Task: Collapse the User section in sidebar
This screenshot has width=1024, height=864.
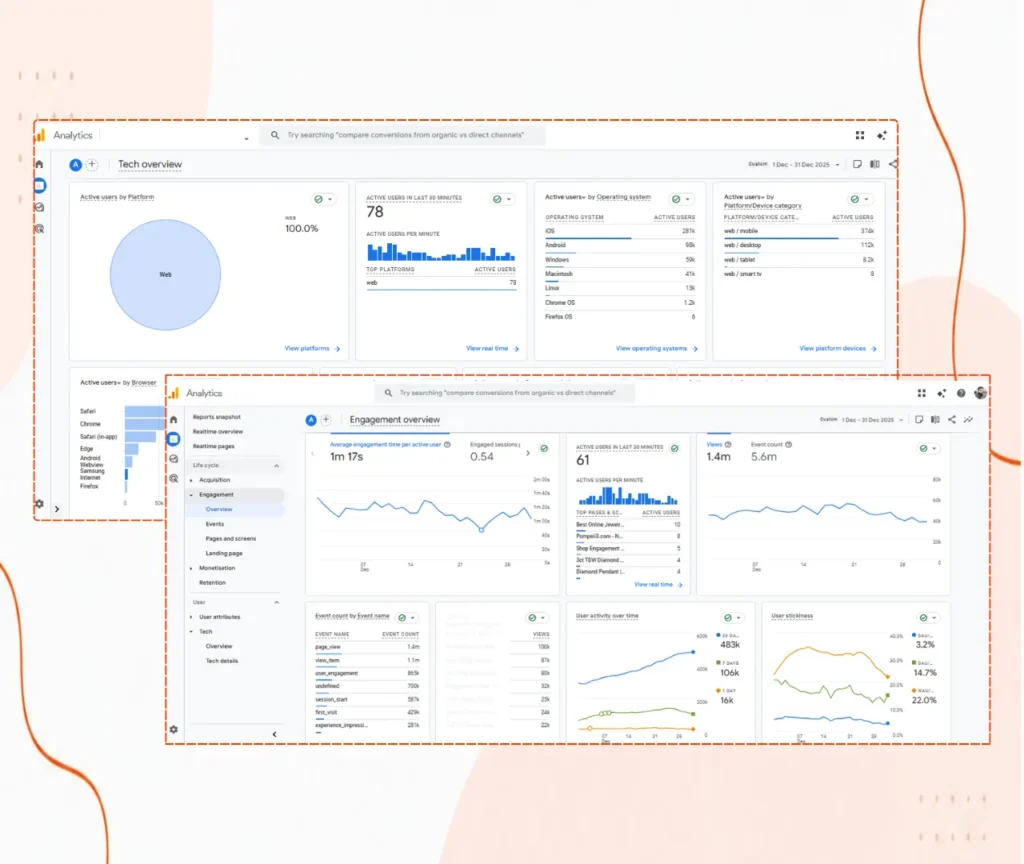Action: (x=276, y=602)
